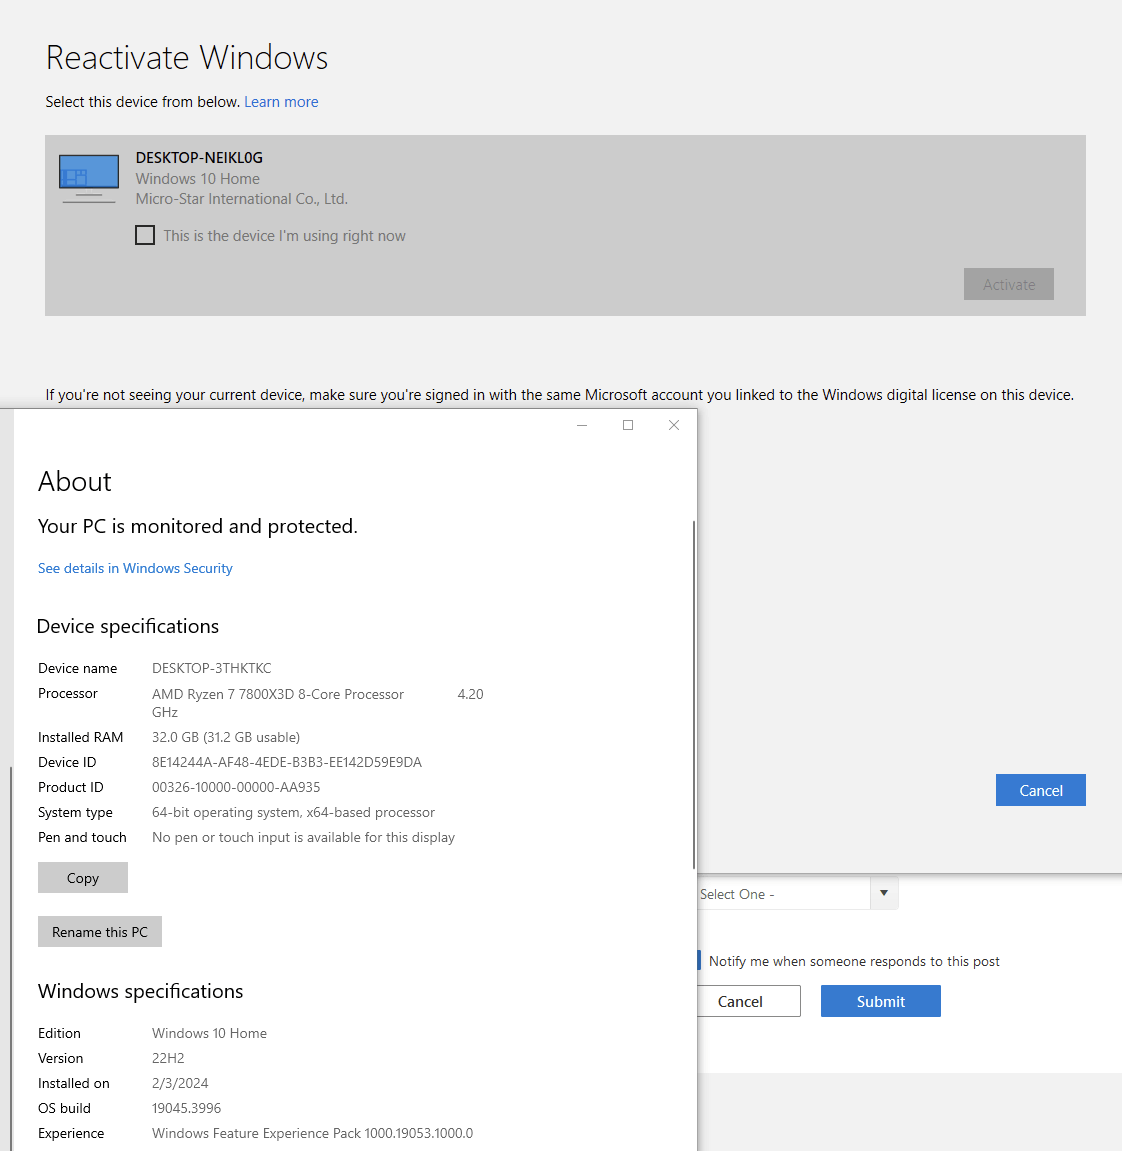Click Version value 22H2

click(168, 1058)
